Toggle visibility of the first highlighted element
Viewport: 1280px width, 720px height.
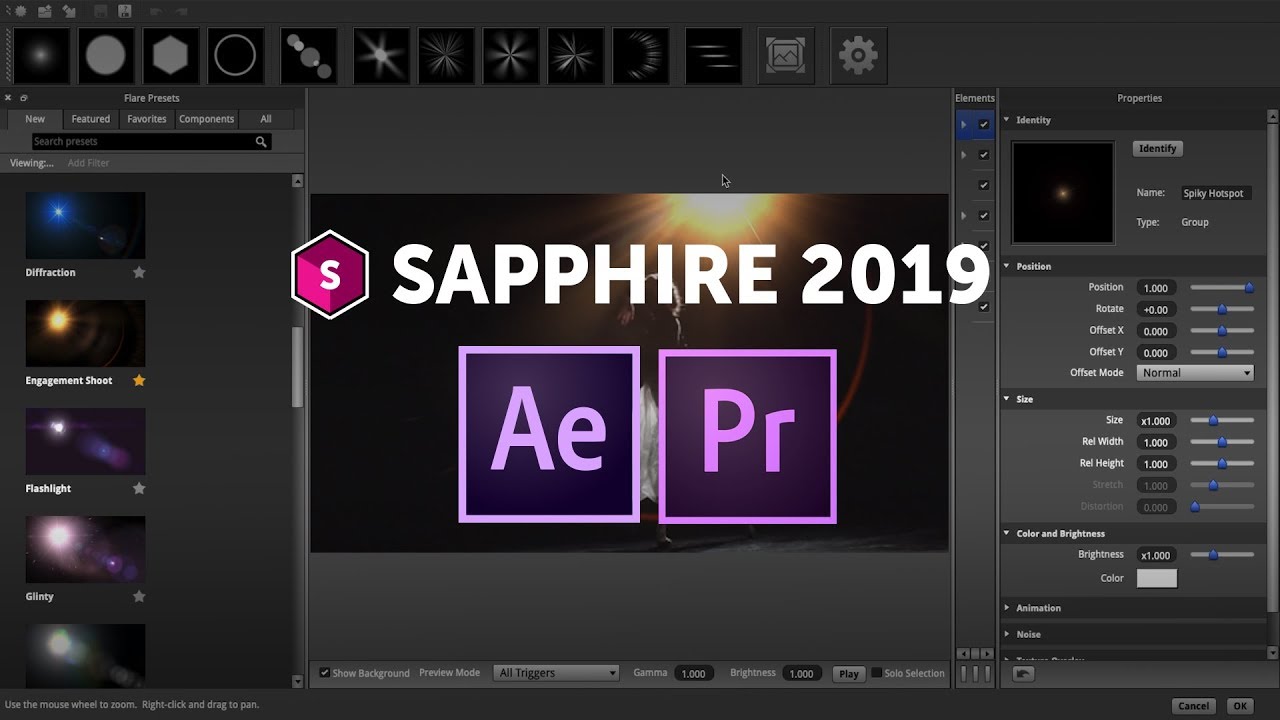[x=984, y=125]
